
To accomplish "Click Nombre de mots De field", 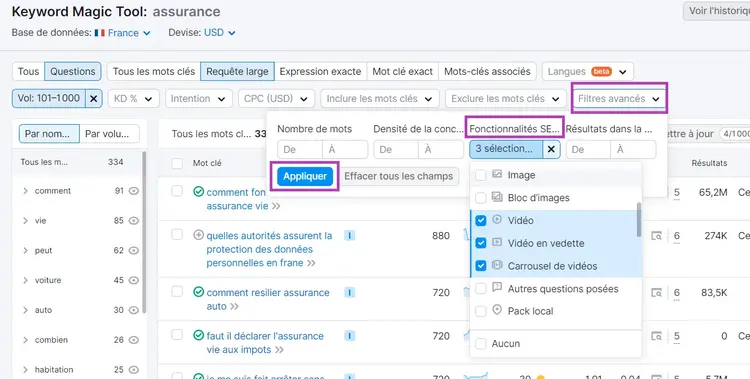I will (x=300, y=149).
